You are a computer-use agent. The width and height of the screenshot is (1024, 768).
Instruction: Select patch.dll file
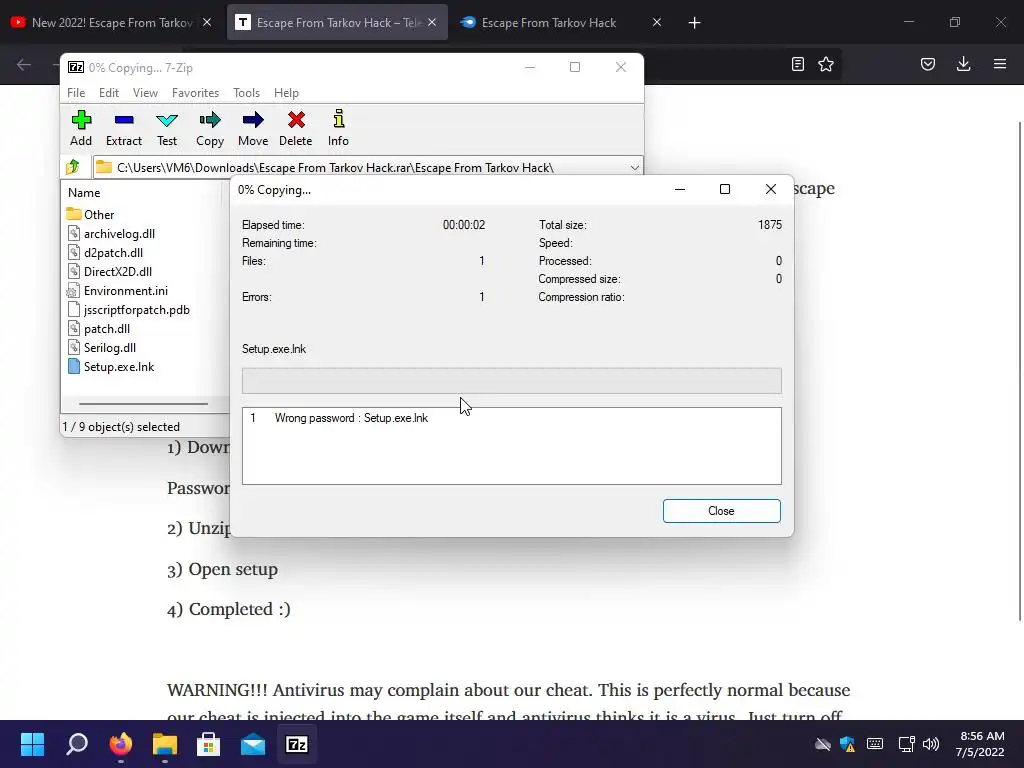coord(99,328)
